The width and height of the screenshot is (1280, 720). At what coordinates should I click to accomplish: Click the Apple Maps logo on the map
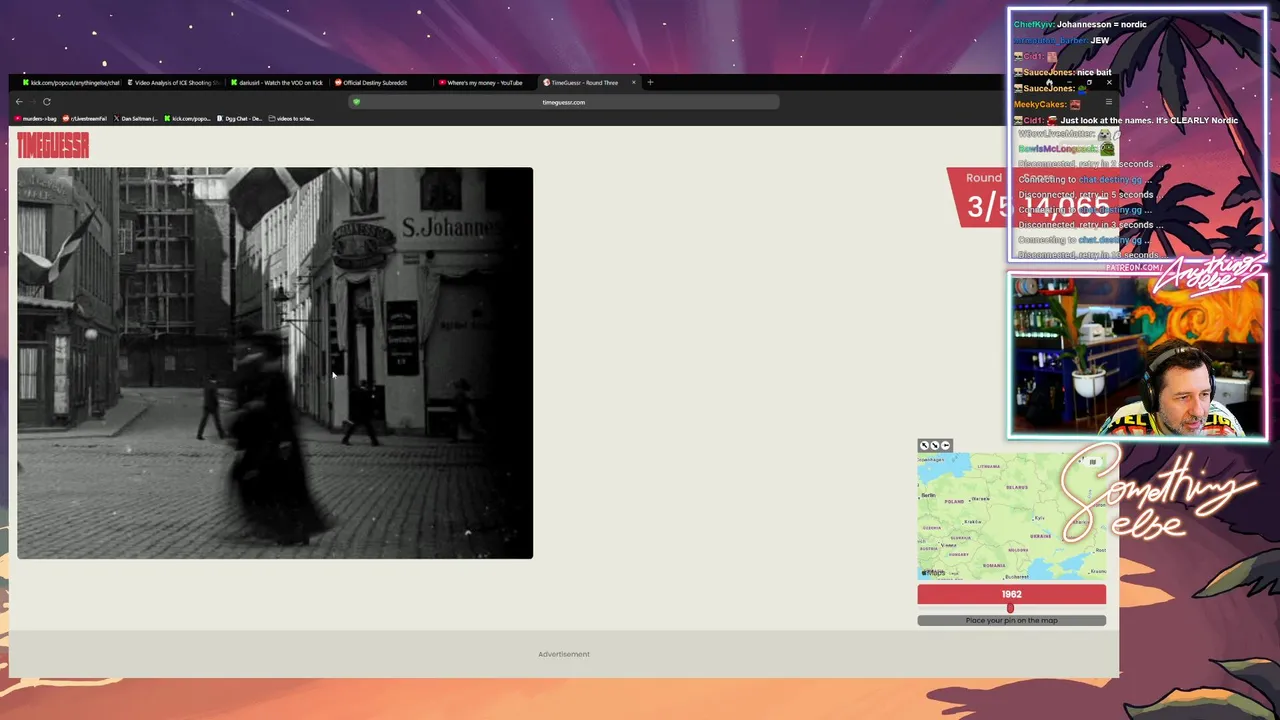(x=934, y=572)
